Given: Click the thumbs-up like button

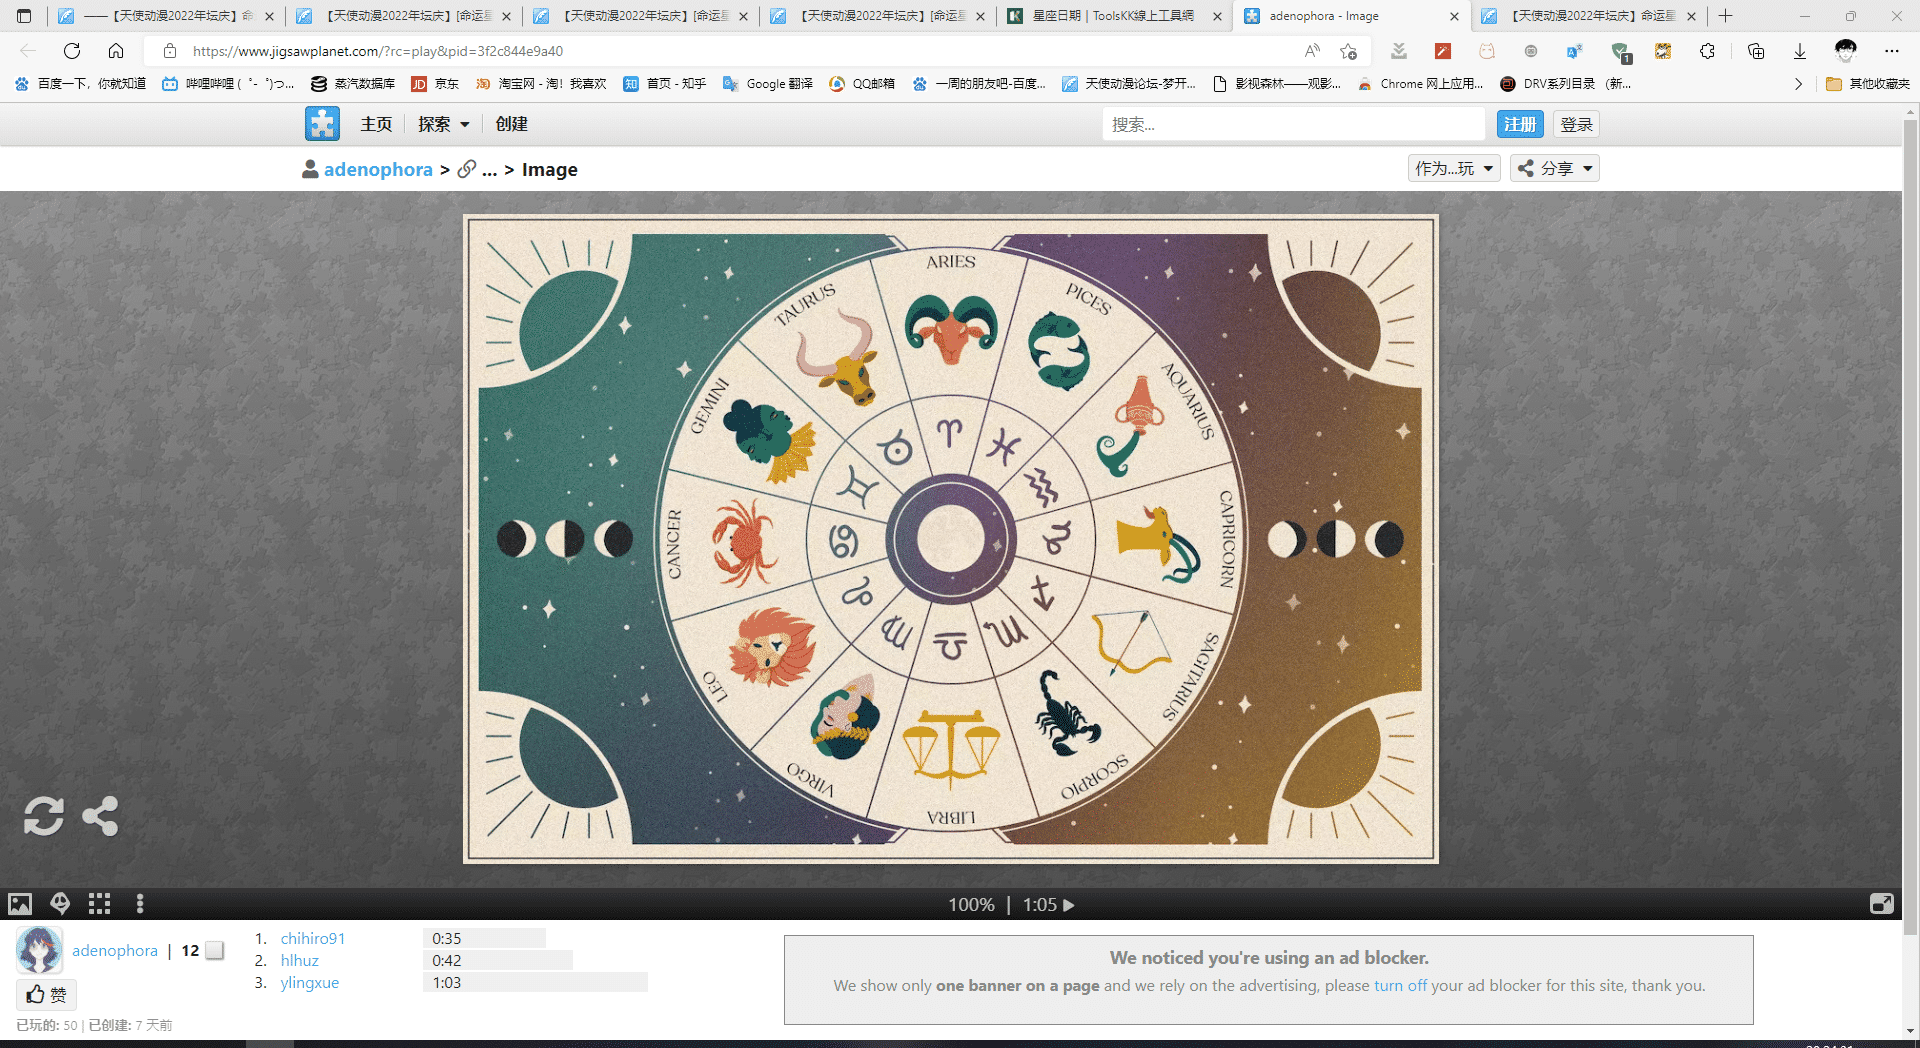Looking at the screenshot, I should click(46, 994).
